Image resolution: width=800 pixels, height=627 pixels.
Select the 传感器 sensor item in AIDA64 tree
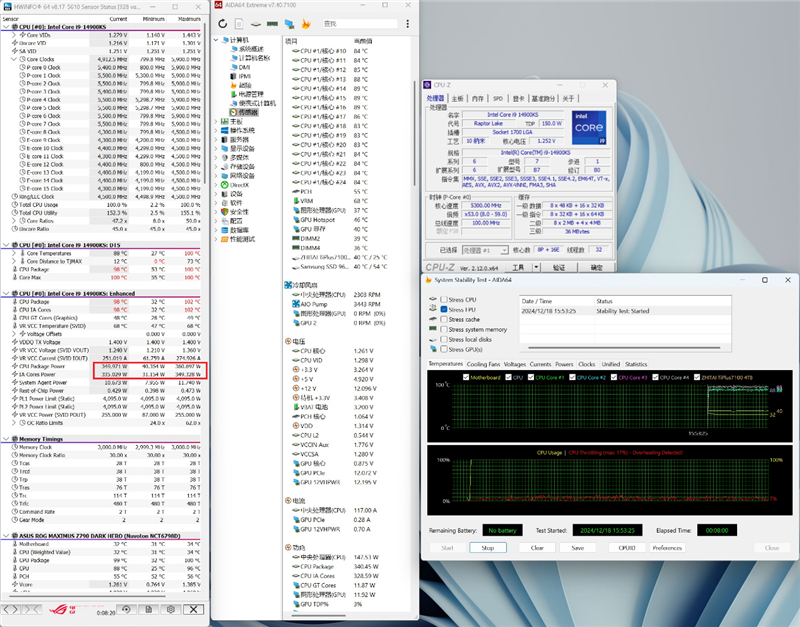click(x=244, y=112)
